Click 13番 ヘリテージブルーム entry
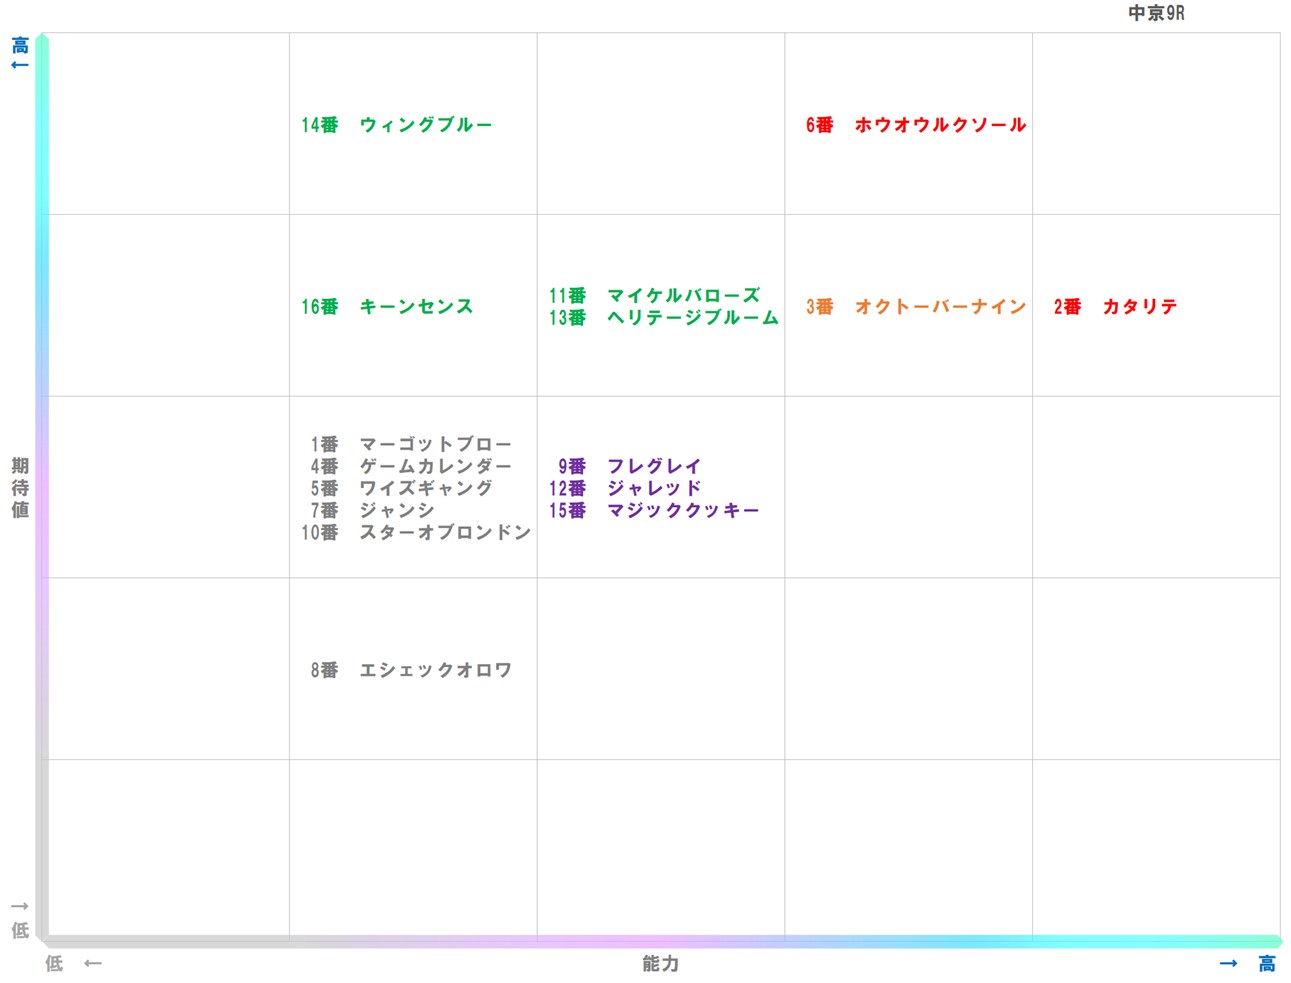This screenshot has height=983, width=1291. pyautogui.click(x=662, y=318)
